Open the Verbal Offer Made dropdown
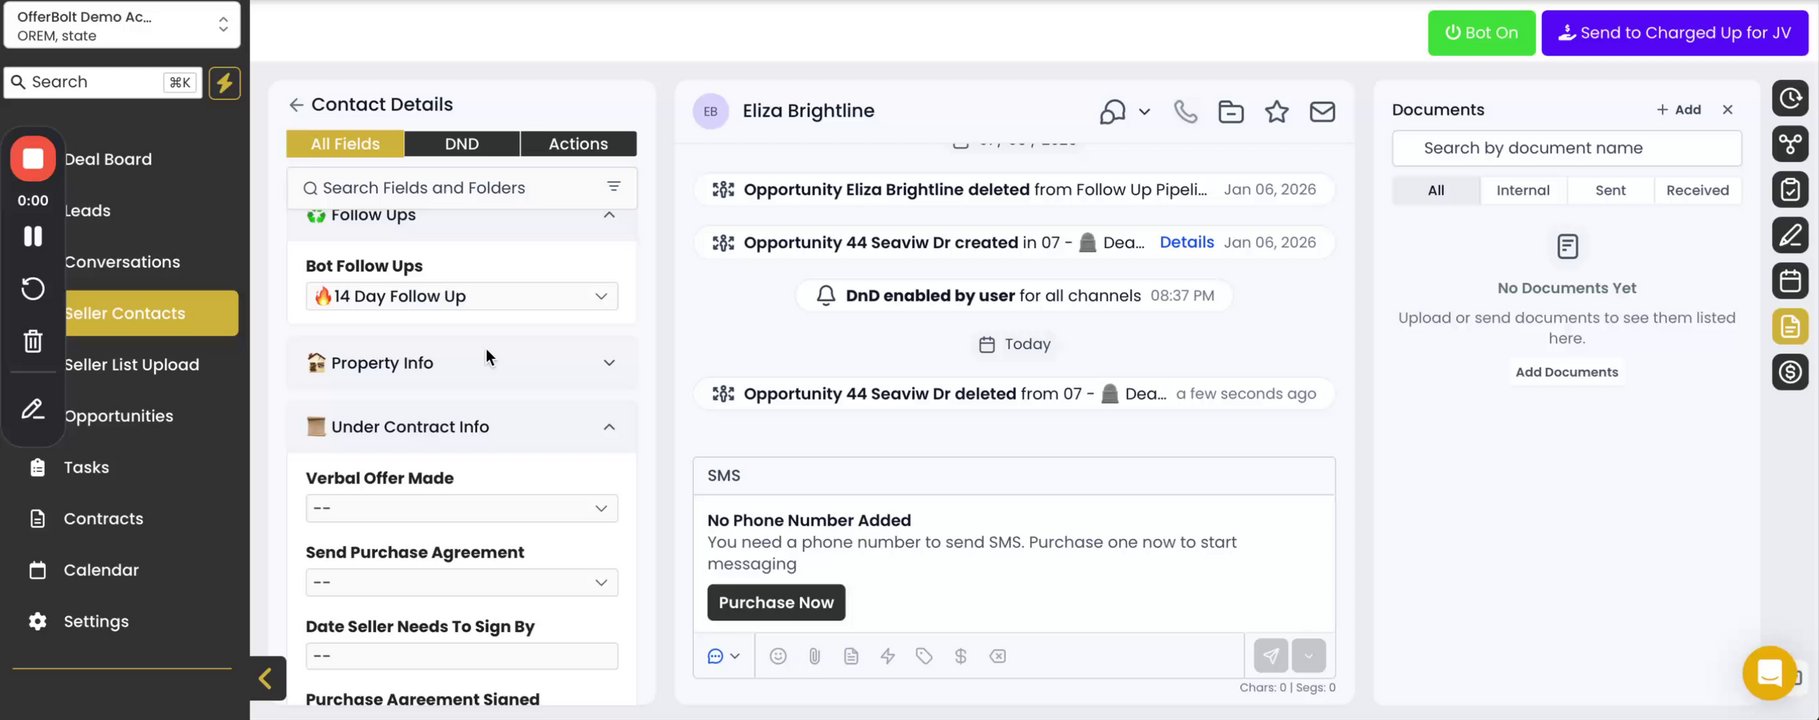1819x720 pixels. point(461,508)
